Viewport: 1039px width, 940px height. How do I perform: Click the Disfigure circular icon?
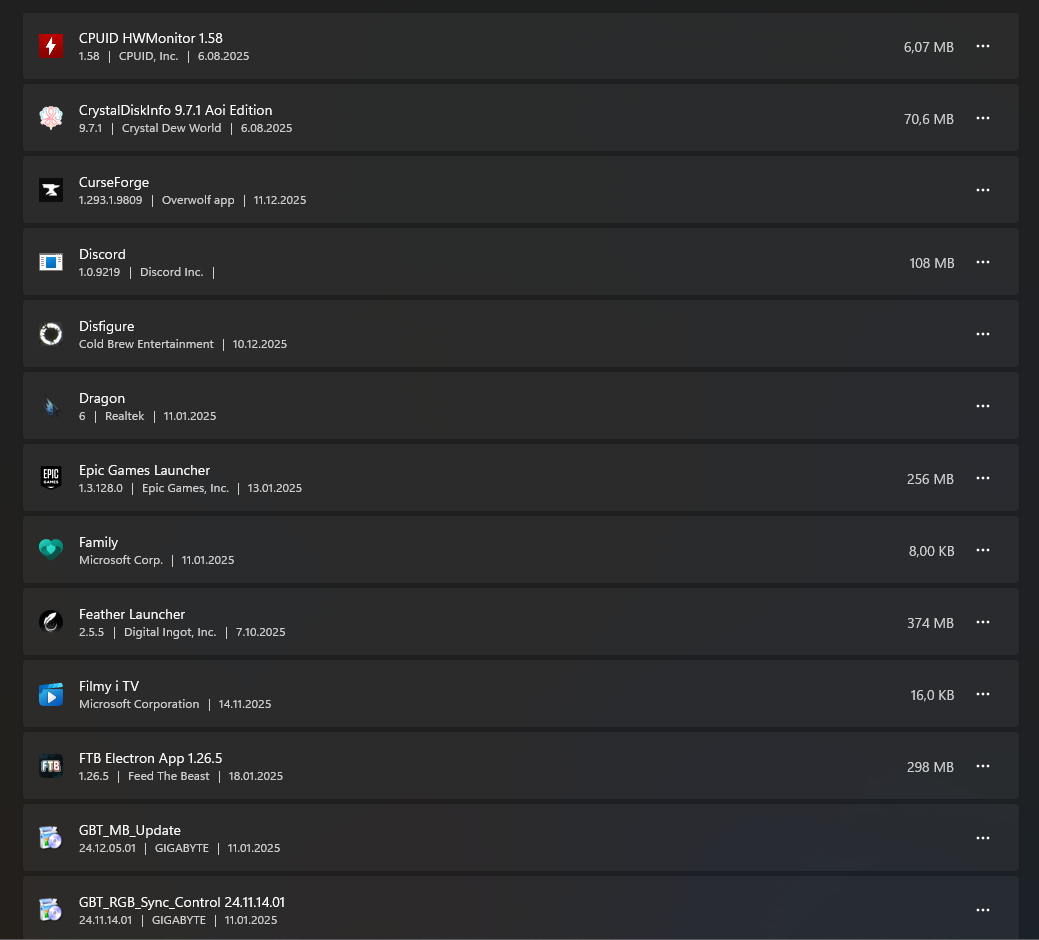(51, 334)
